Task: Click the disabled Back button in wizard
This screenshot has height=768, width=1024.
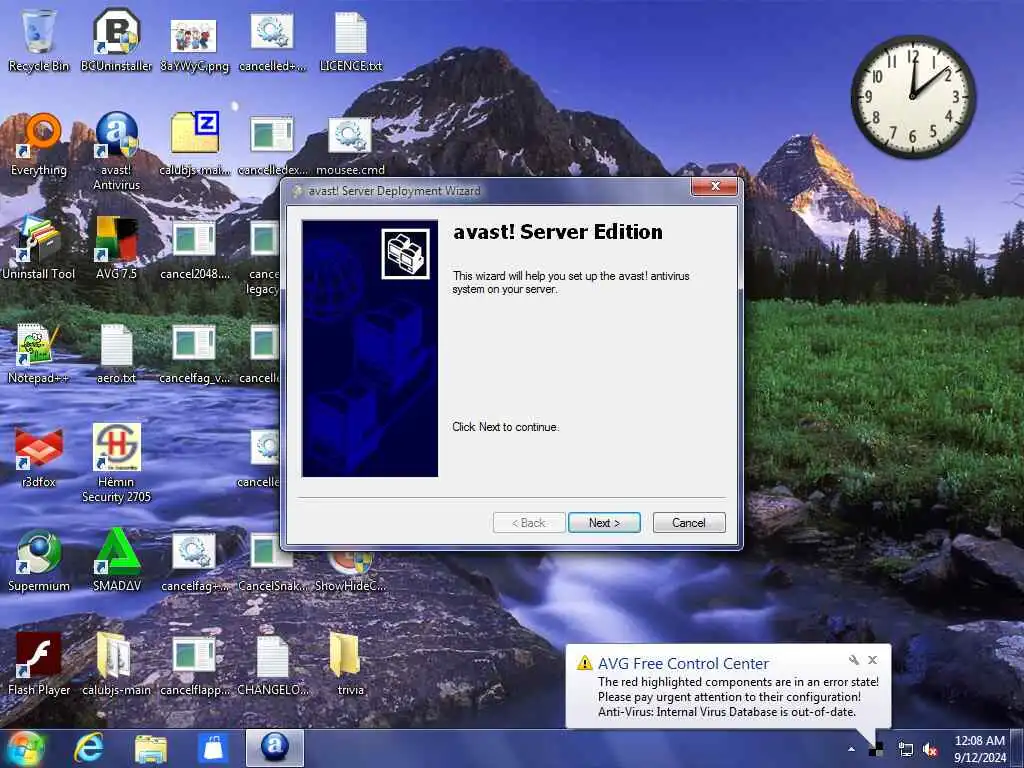Action: coord(529,522)
